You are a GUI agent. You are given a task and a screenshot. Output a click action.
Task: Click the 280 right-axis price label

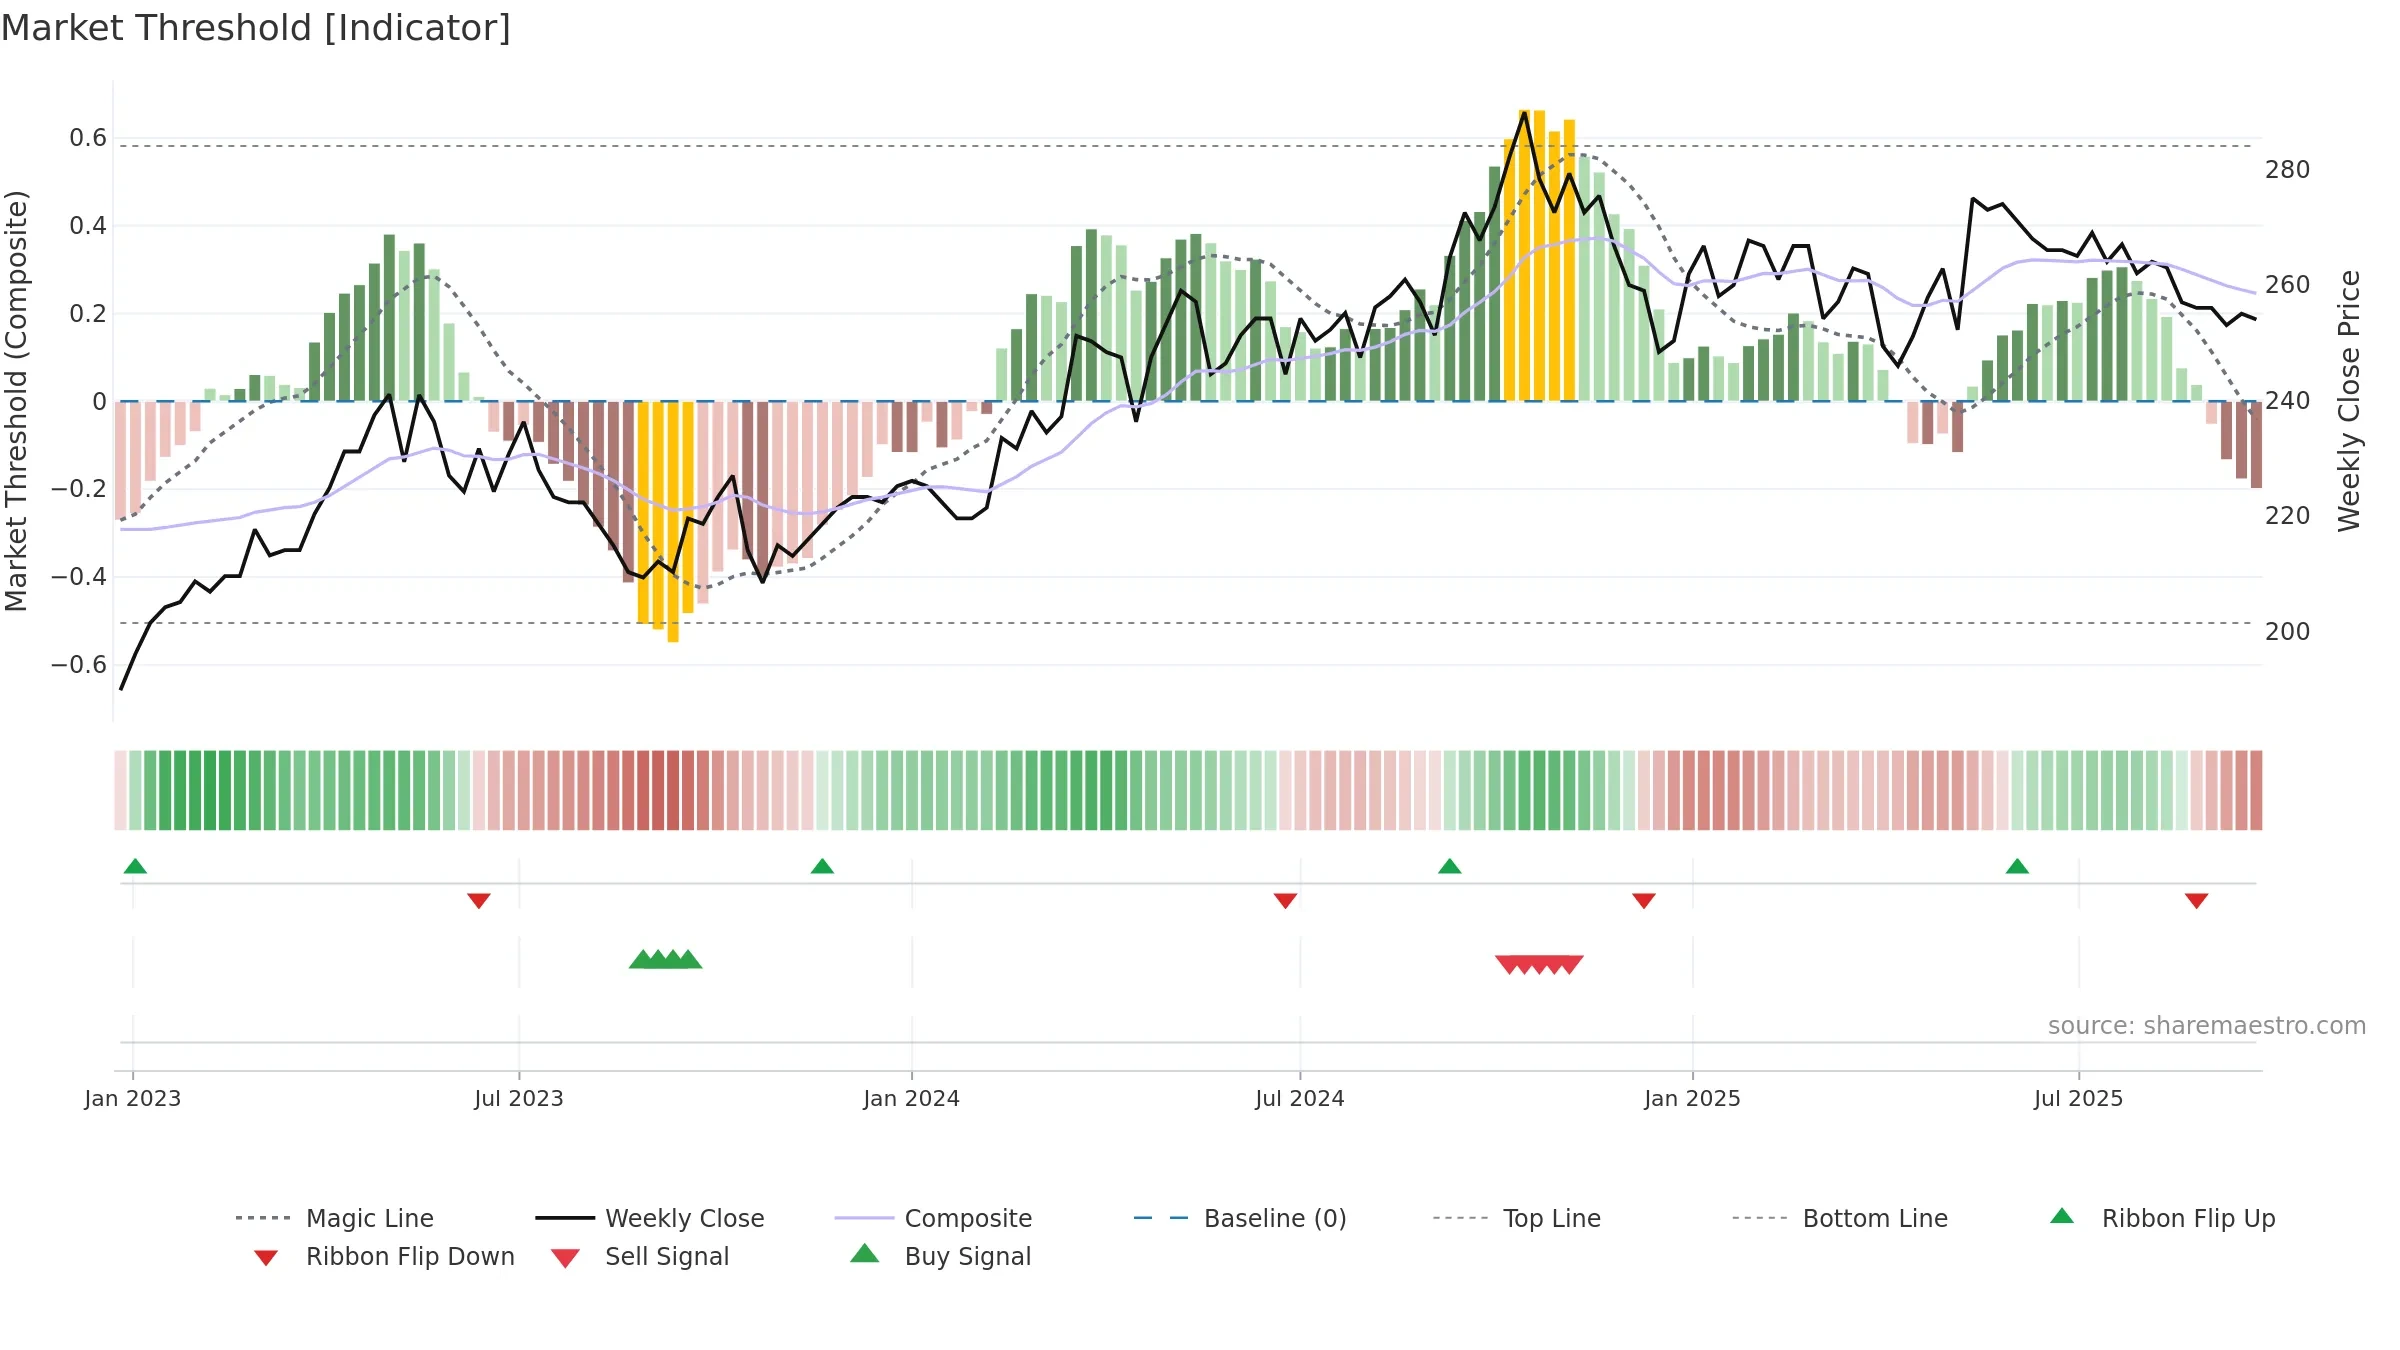2288,170
